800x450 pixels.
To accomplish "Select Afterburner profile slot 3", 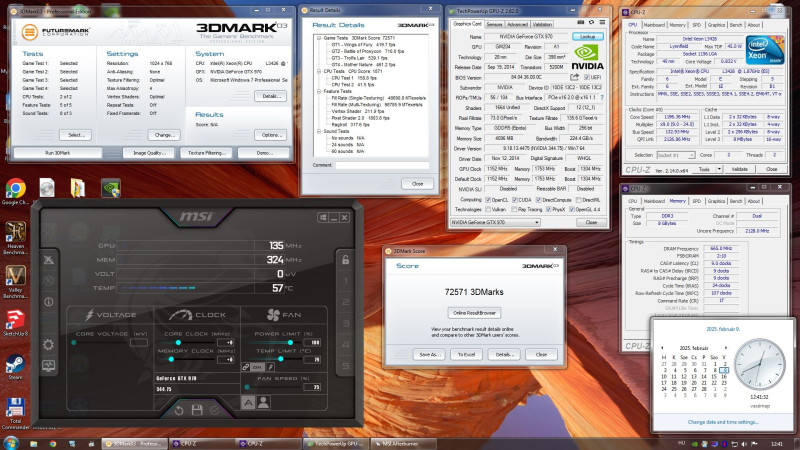I will coord(345,323).
